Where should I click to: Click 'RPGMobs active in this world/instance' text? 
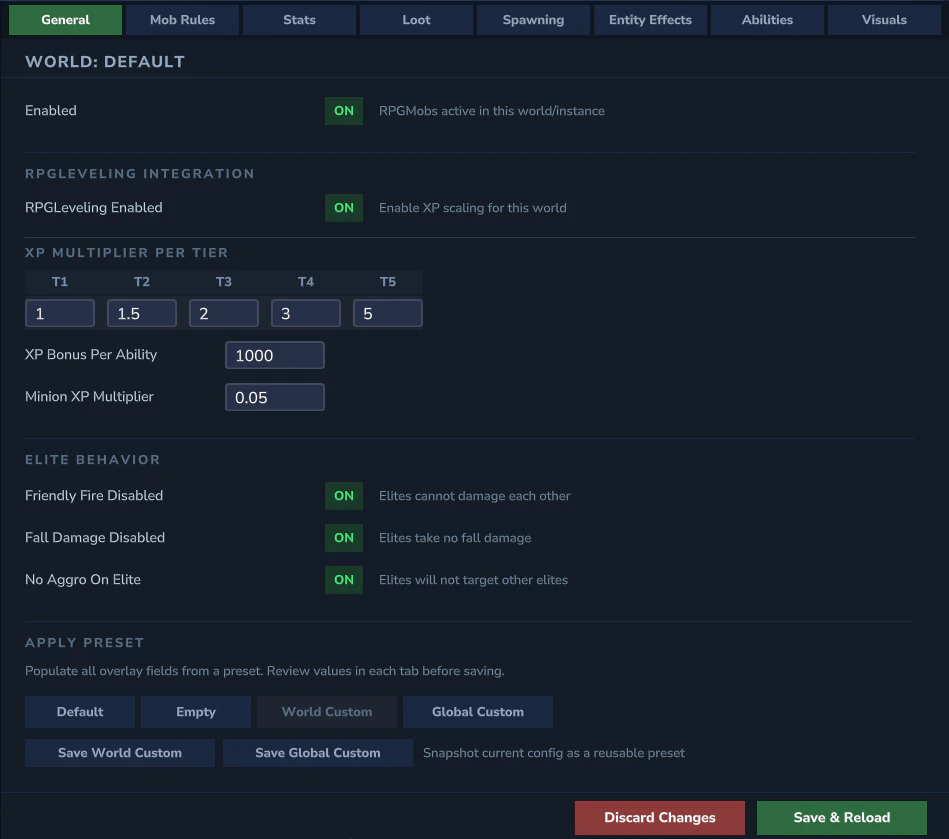tap(491, 111)
